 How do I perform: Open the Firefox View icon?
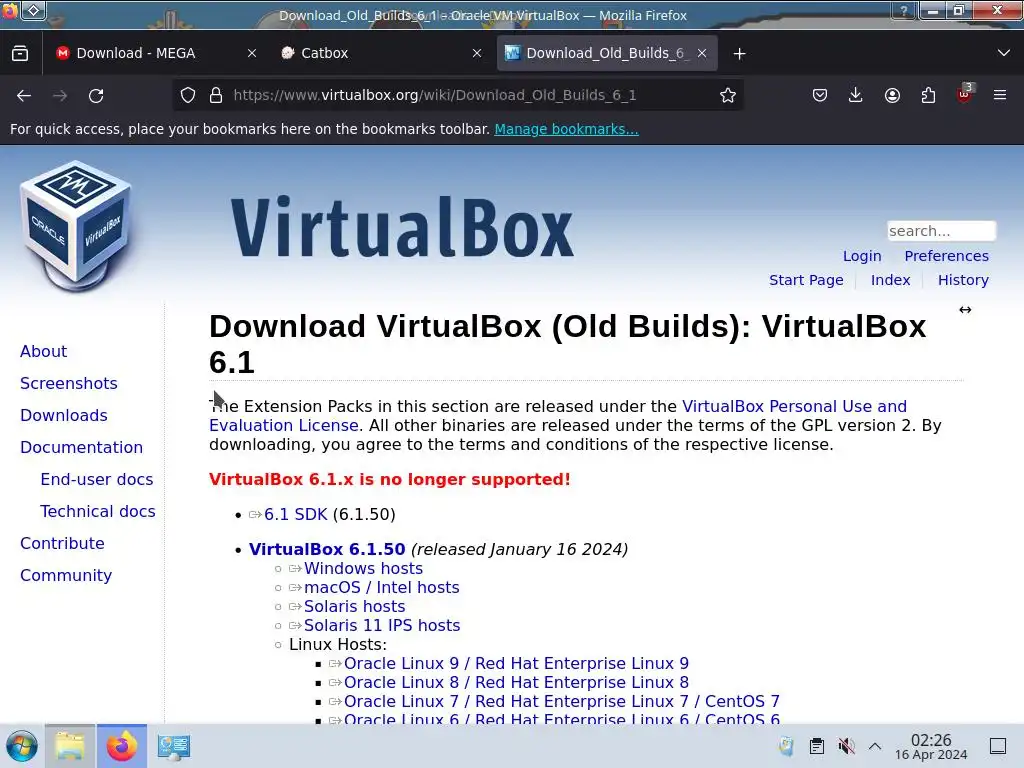tap(20, 54)
